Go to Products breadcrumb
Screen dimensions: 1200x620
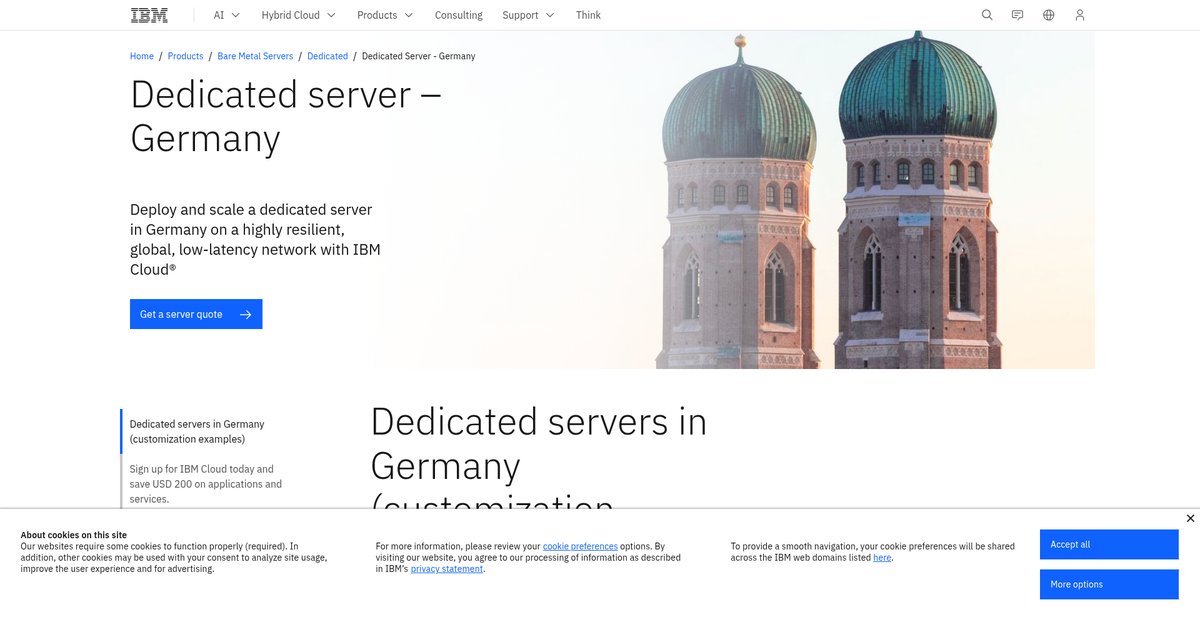pyautogui.click(x=185, y=56)
